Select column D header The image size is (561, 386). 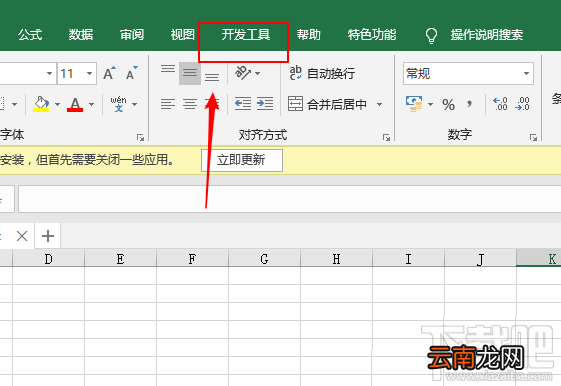tap(48, 258)
